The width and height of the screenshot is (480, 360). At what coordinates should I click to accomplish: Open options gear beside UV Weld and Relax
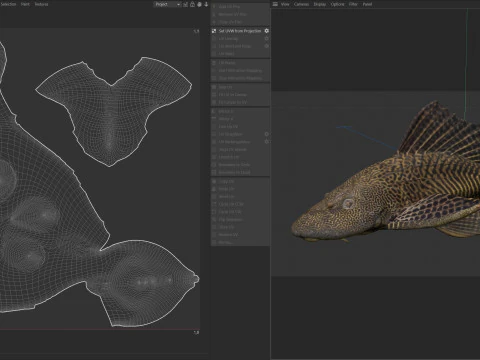[x=266, y=46]
